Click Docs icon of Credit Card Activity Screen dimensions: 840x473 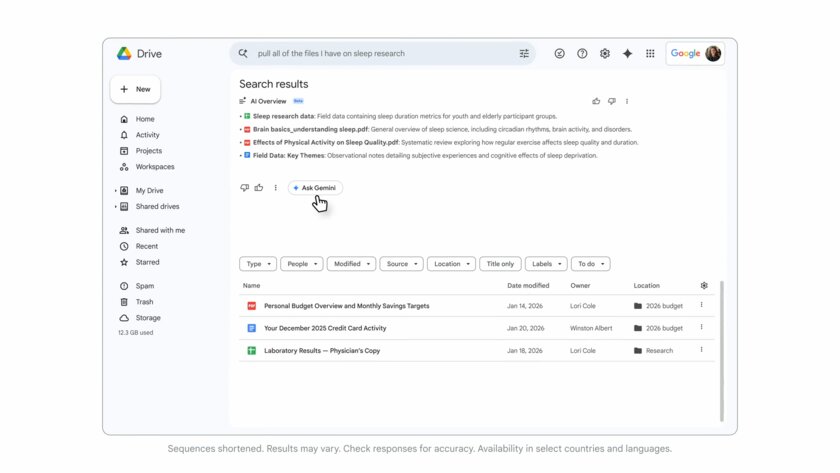click(x=251, y=328)
